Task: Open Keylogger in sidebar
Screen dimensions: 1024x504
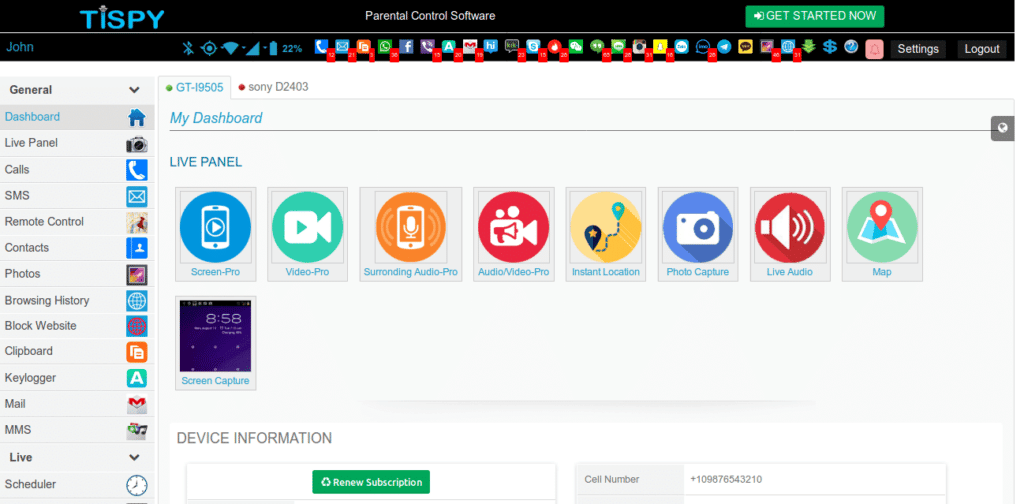Action: [x=77, y=378]
